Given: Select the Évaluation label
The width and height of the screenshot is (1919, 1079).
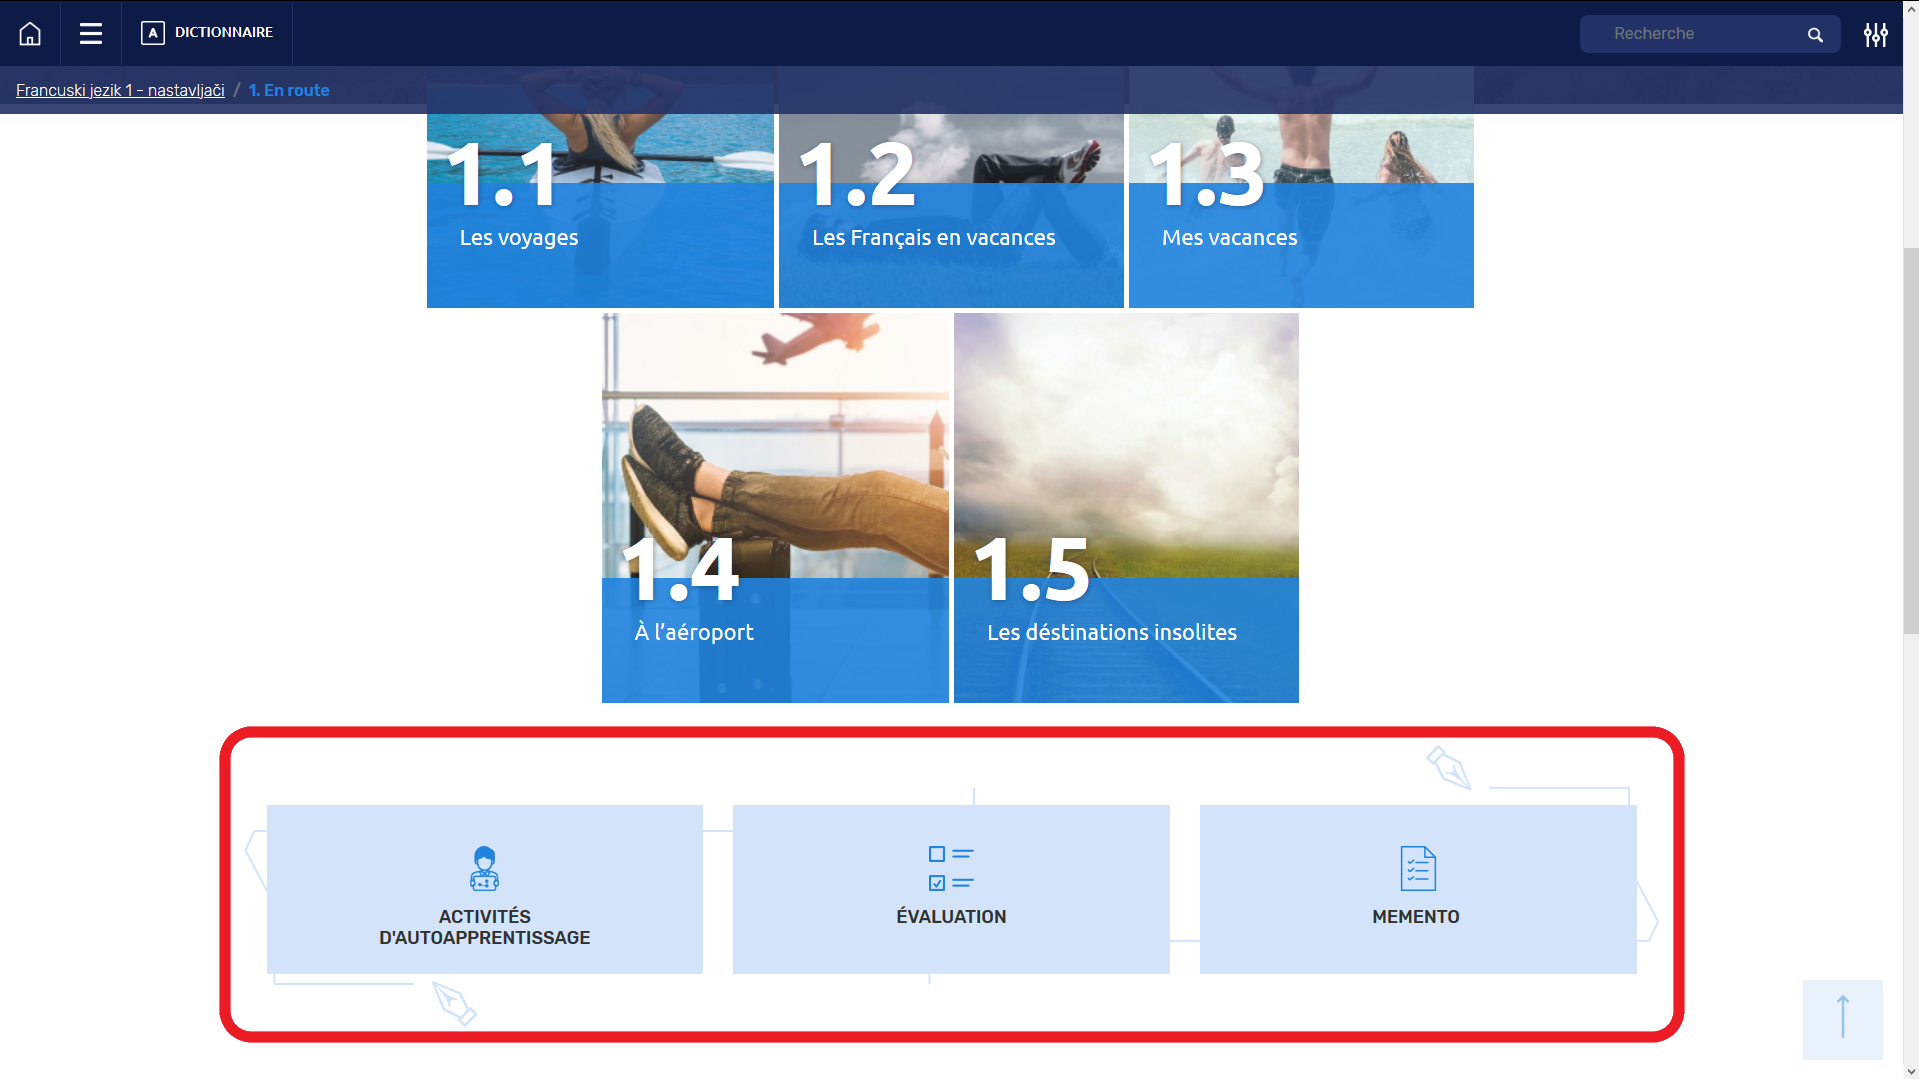Looking at the screenshot, I should [951, 917].
